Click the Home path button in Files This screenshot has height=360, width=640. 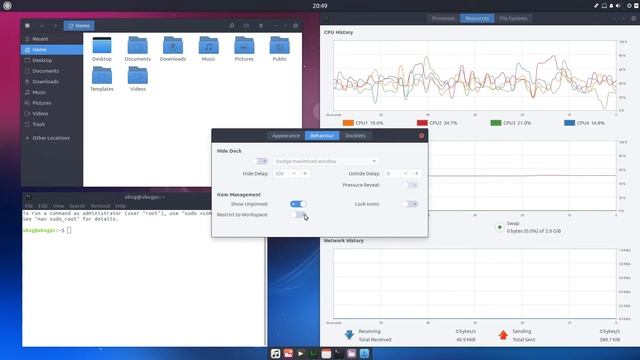79,26
